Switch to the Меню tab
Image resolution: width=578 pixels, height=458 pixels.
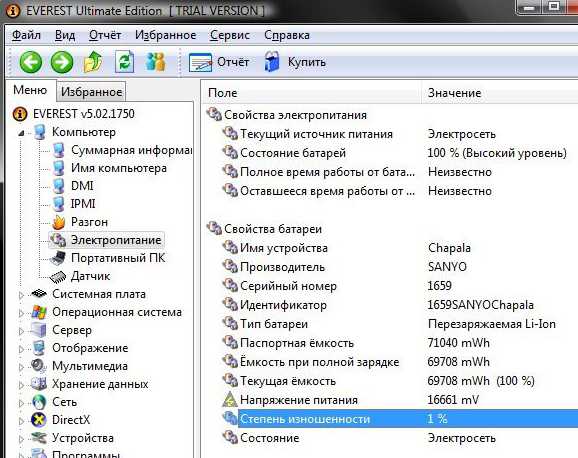(30, 90)
